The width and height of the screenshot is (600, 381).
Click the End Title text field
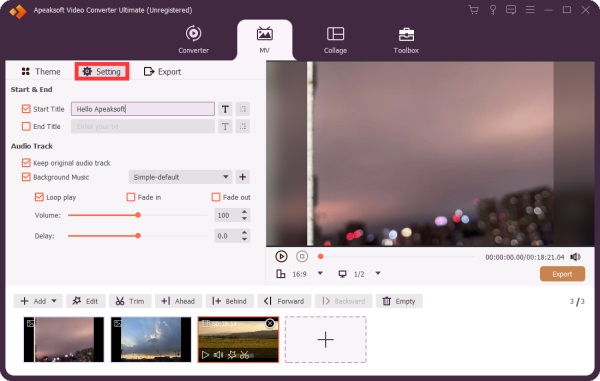click(x=143, y=127)
